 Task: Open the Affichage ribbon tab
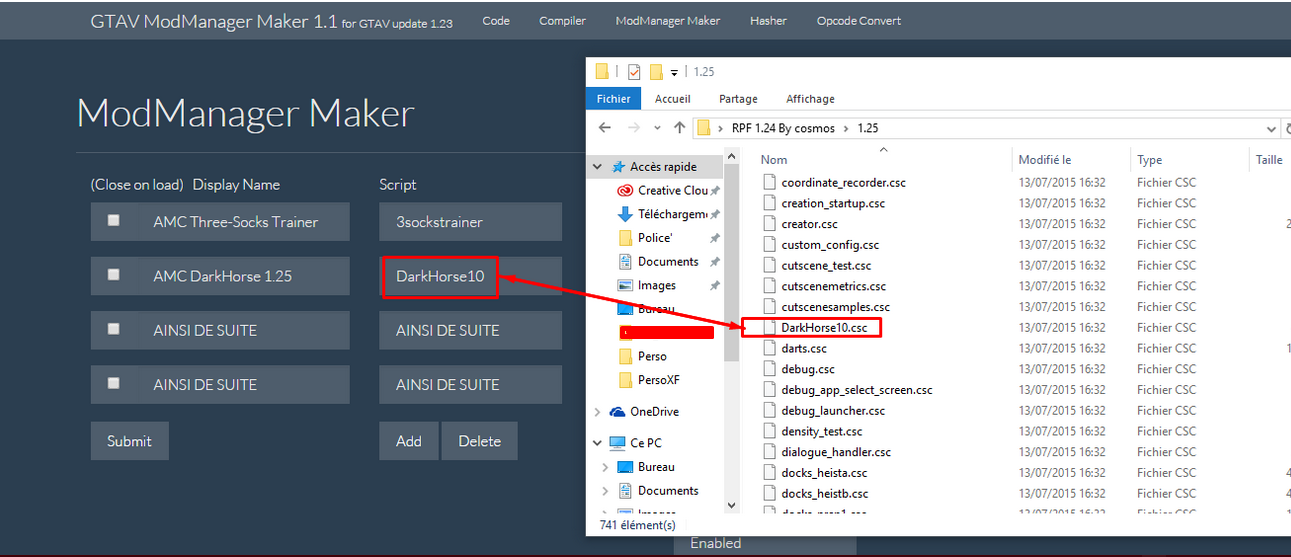(810, 98)
